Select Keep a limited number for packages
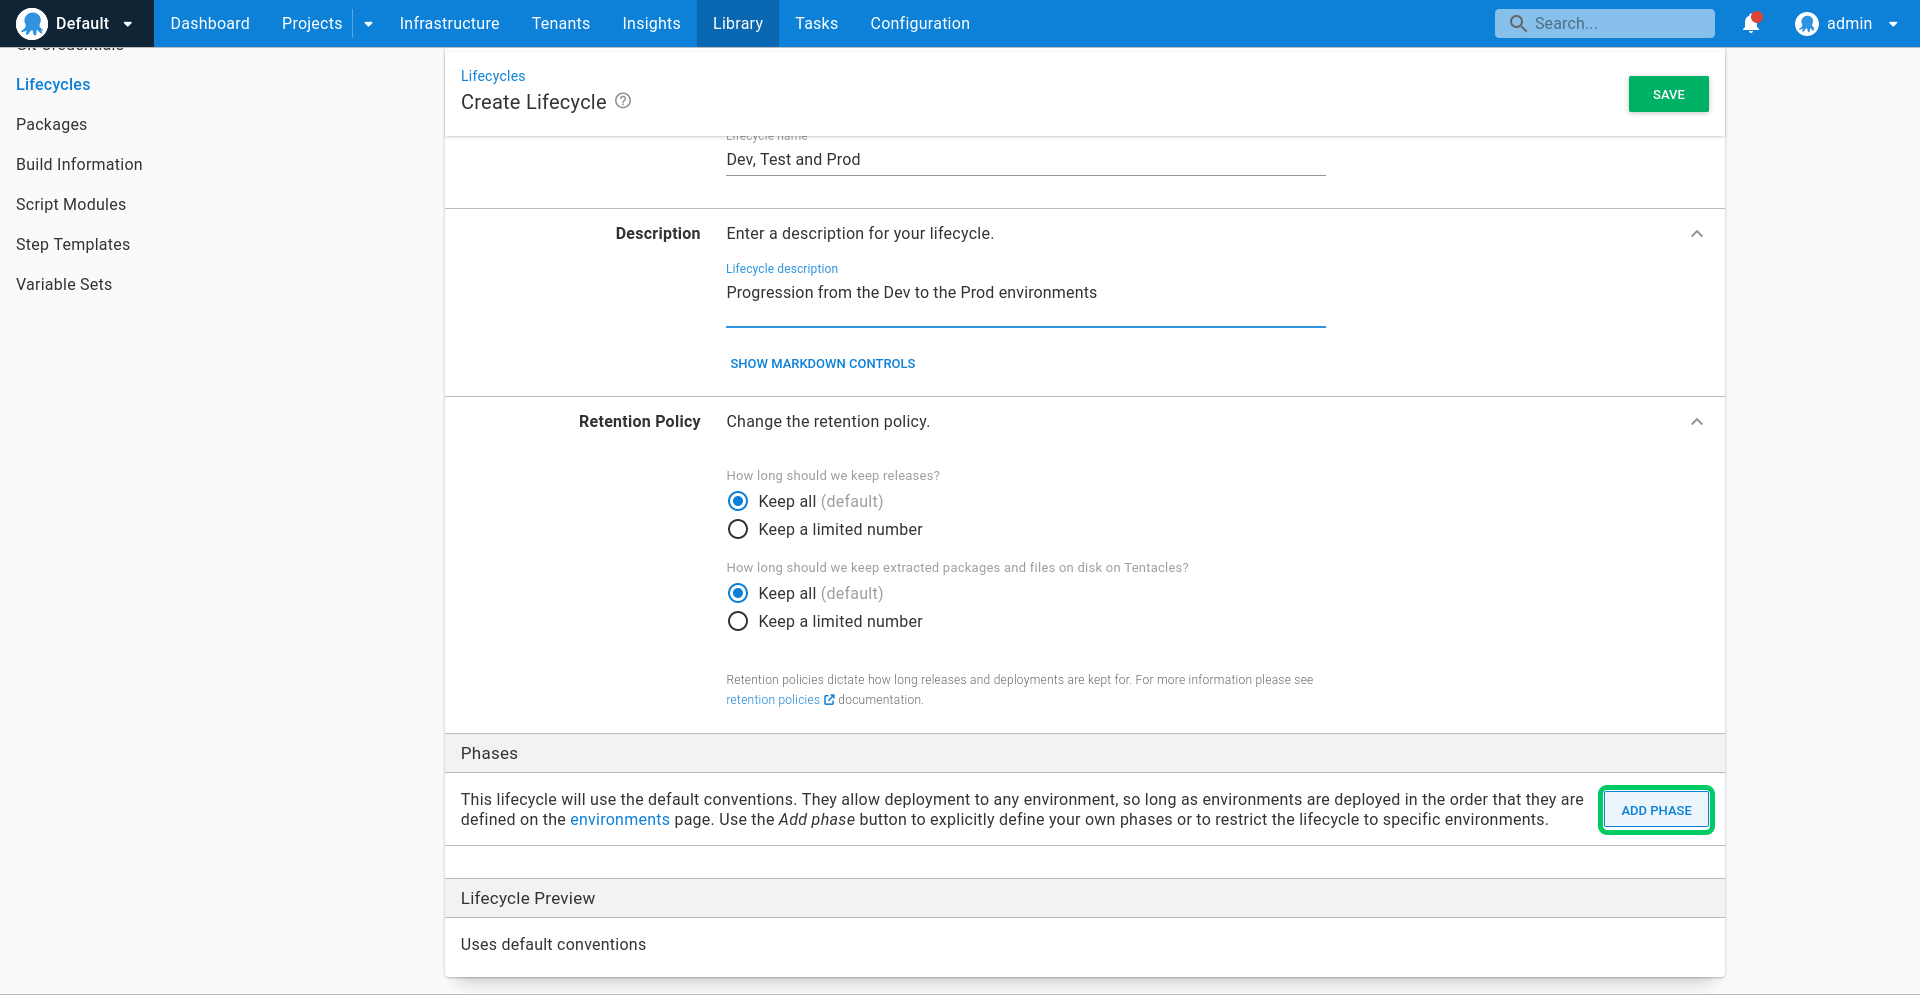The width and height of the screenshot is (1920, 995). (738, 621)
